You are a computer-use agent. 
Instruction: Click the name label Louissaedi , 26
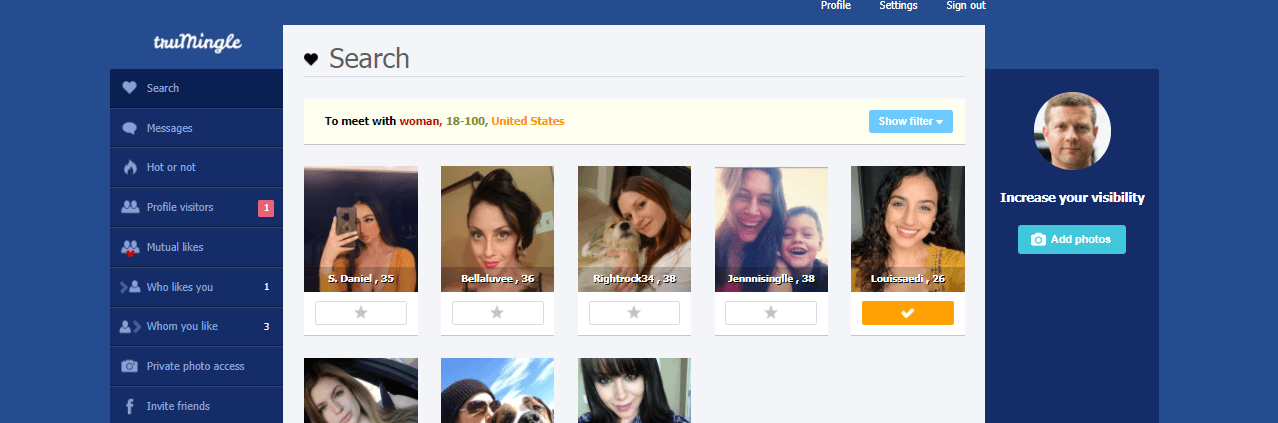point(908,279)
